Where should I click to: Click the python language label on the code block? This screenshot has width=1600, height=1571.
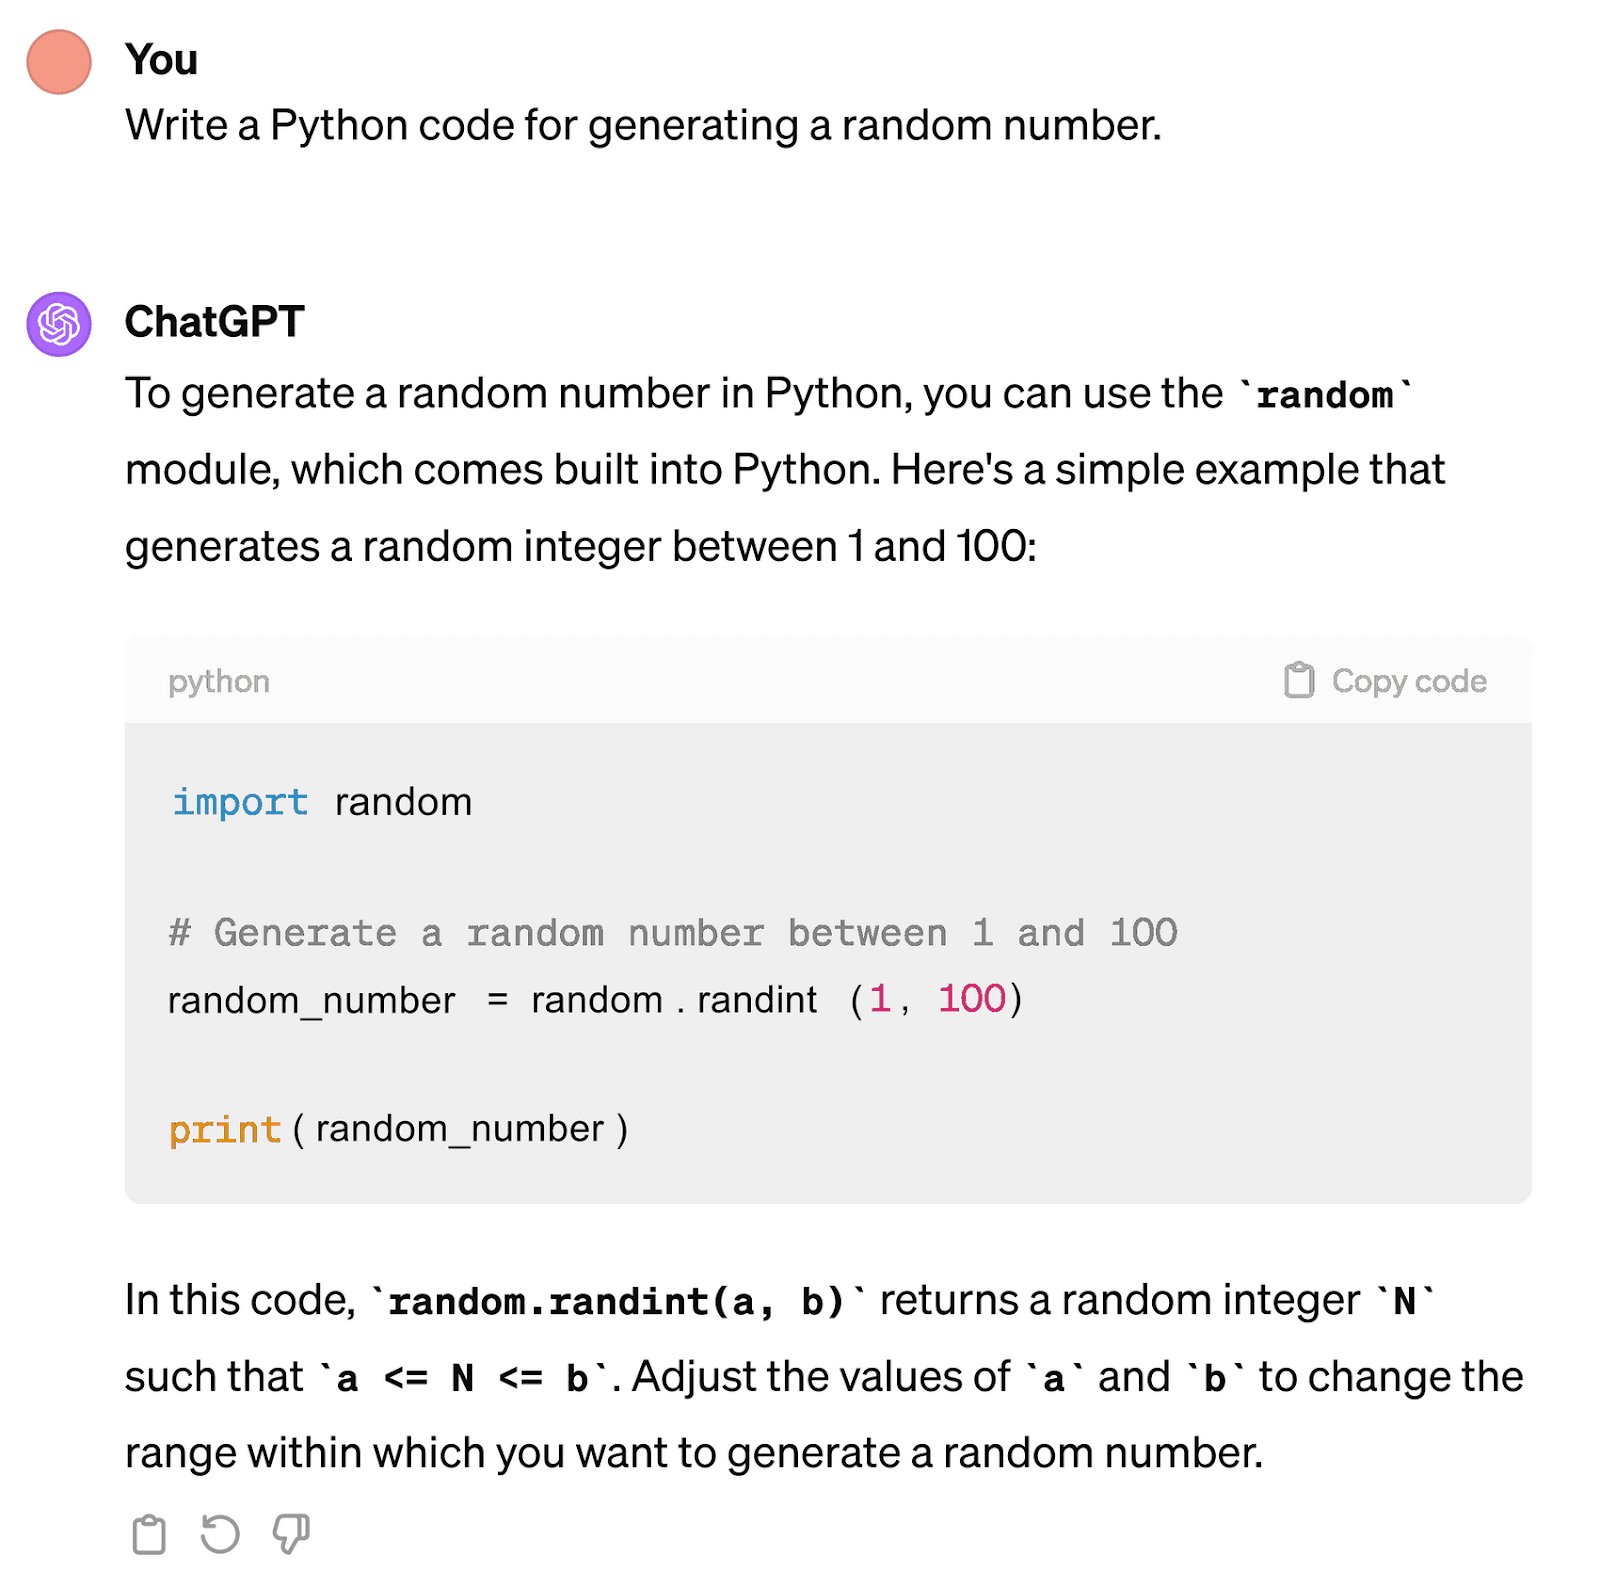pos(218,680)
